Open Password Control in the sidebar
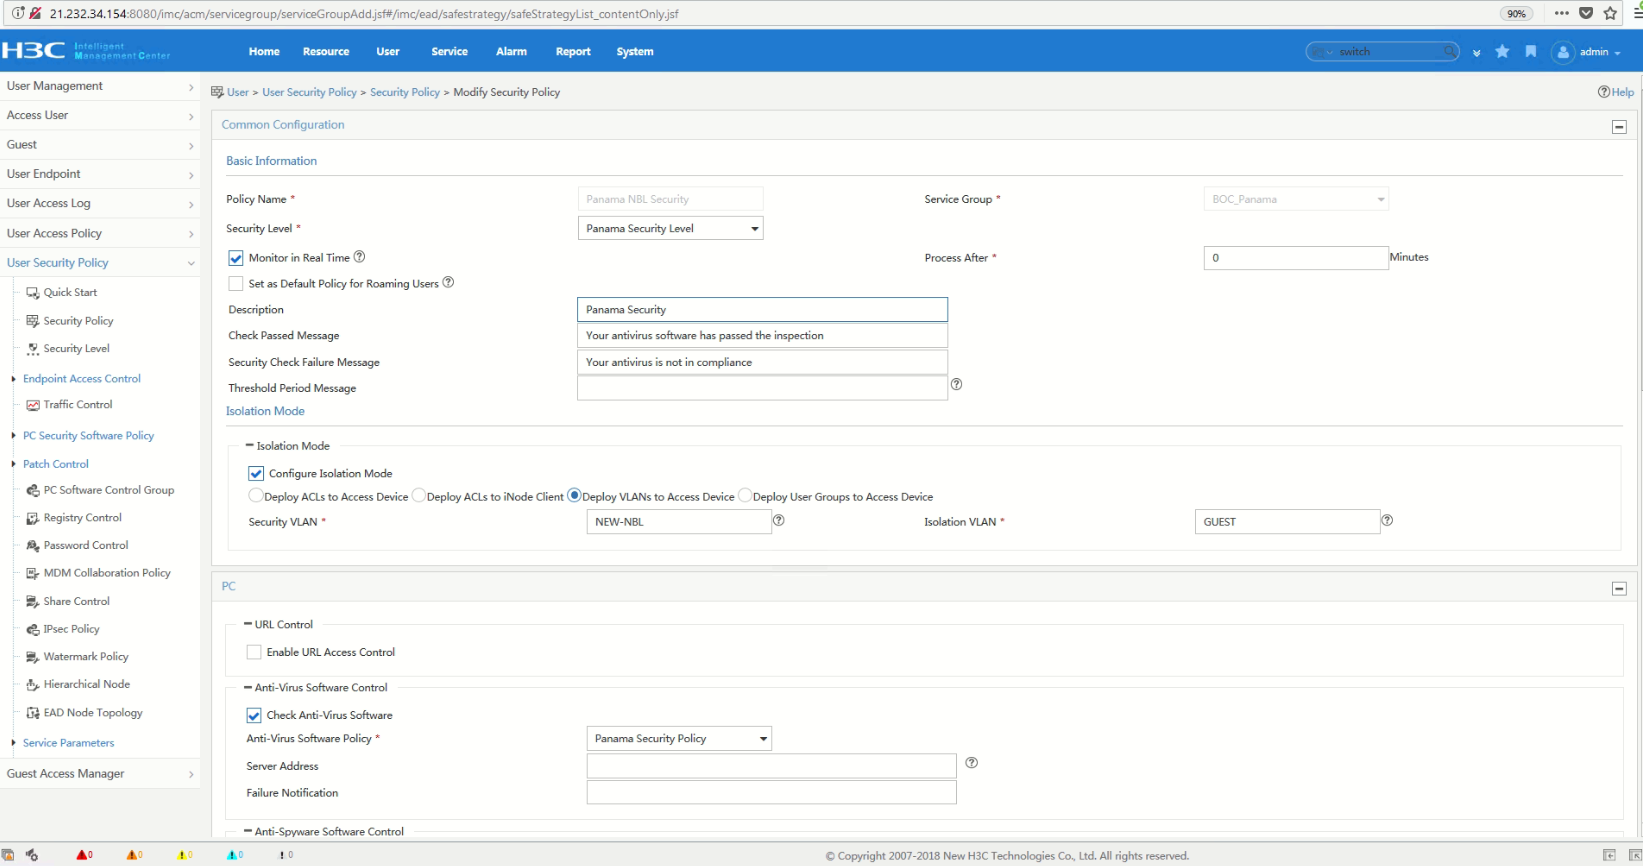1643x866 pixels. click(86, 546)
